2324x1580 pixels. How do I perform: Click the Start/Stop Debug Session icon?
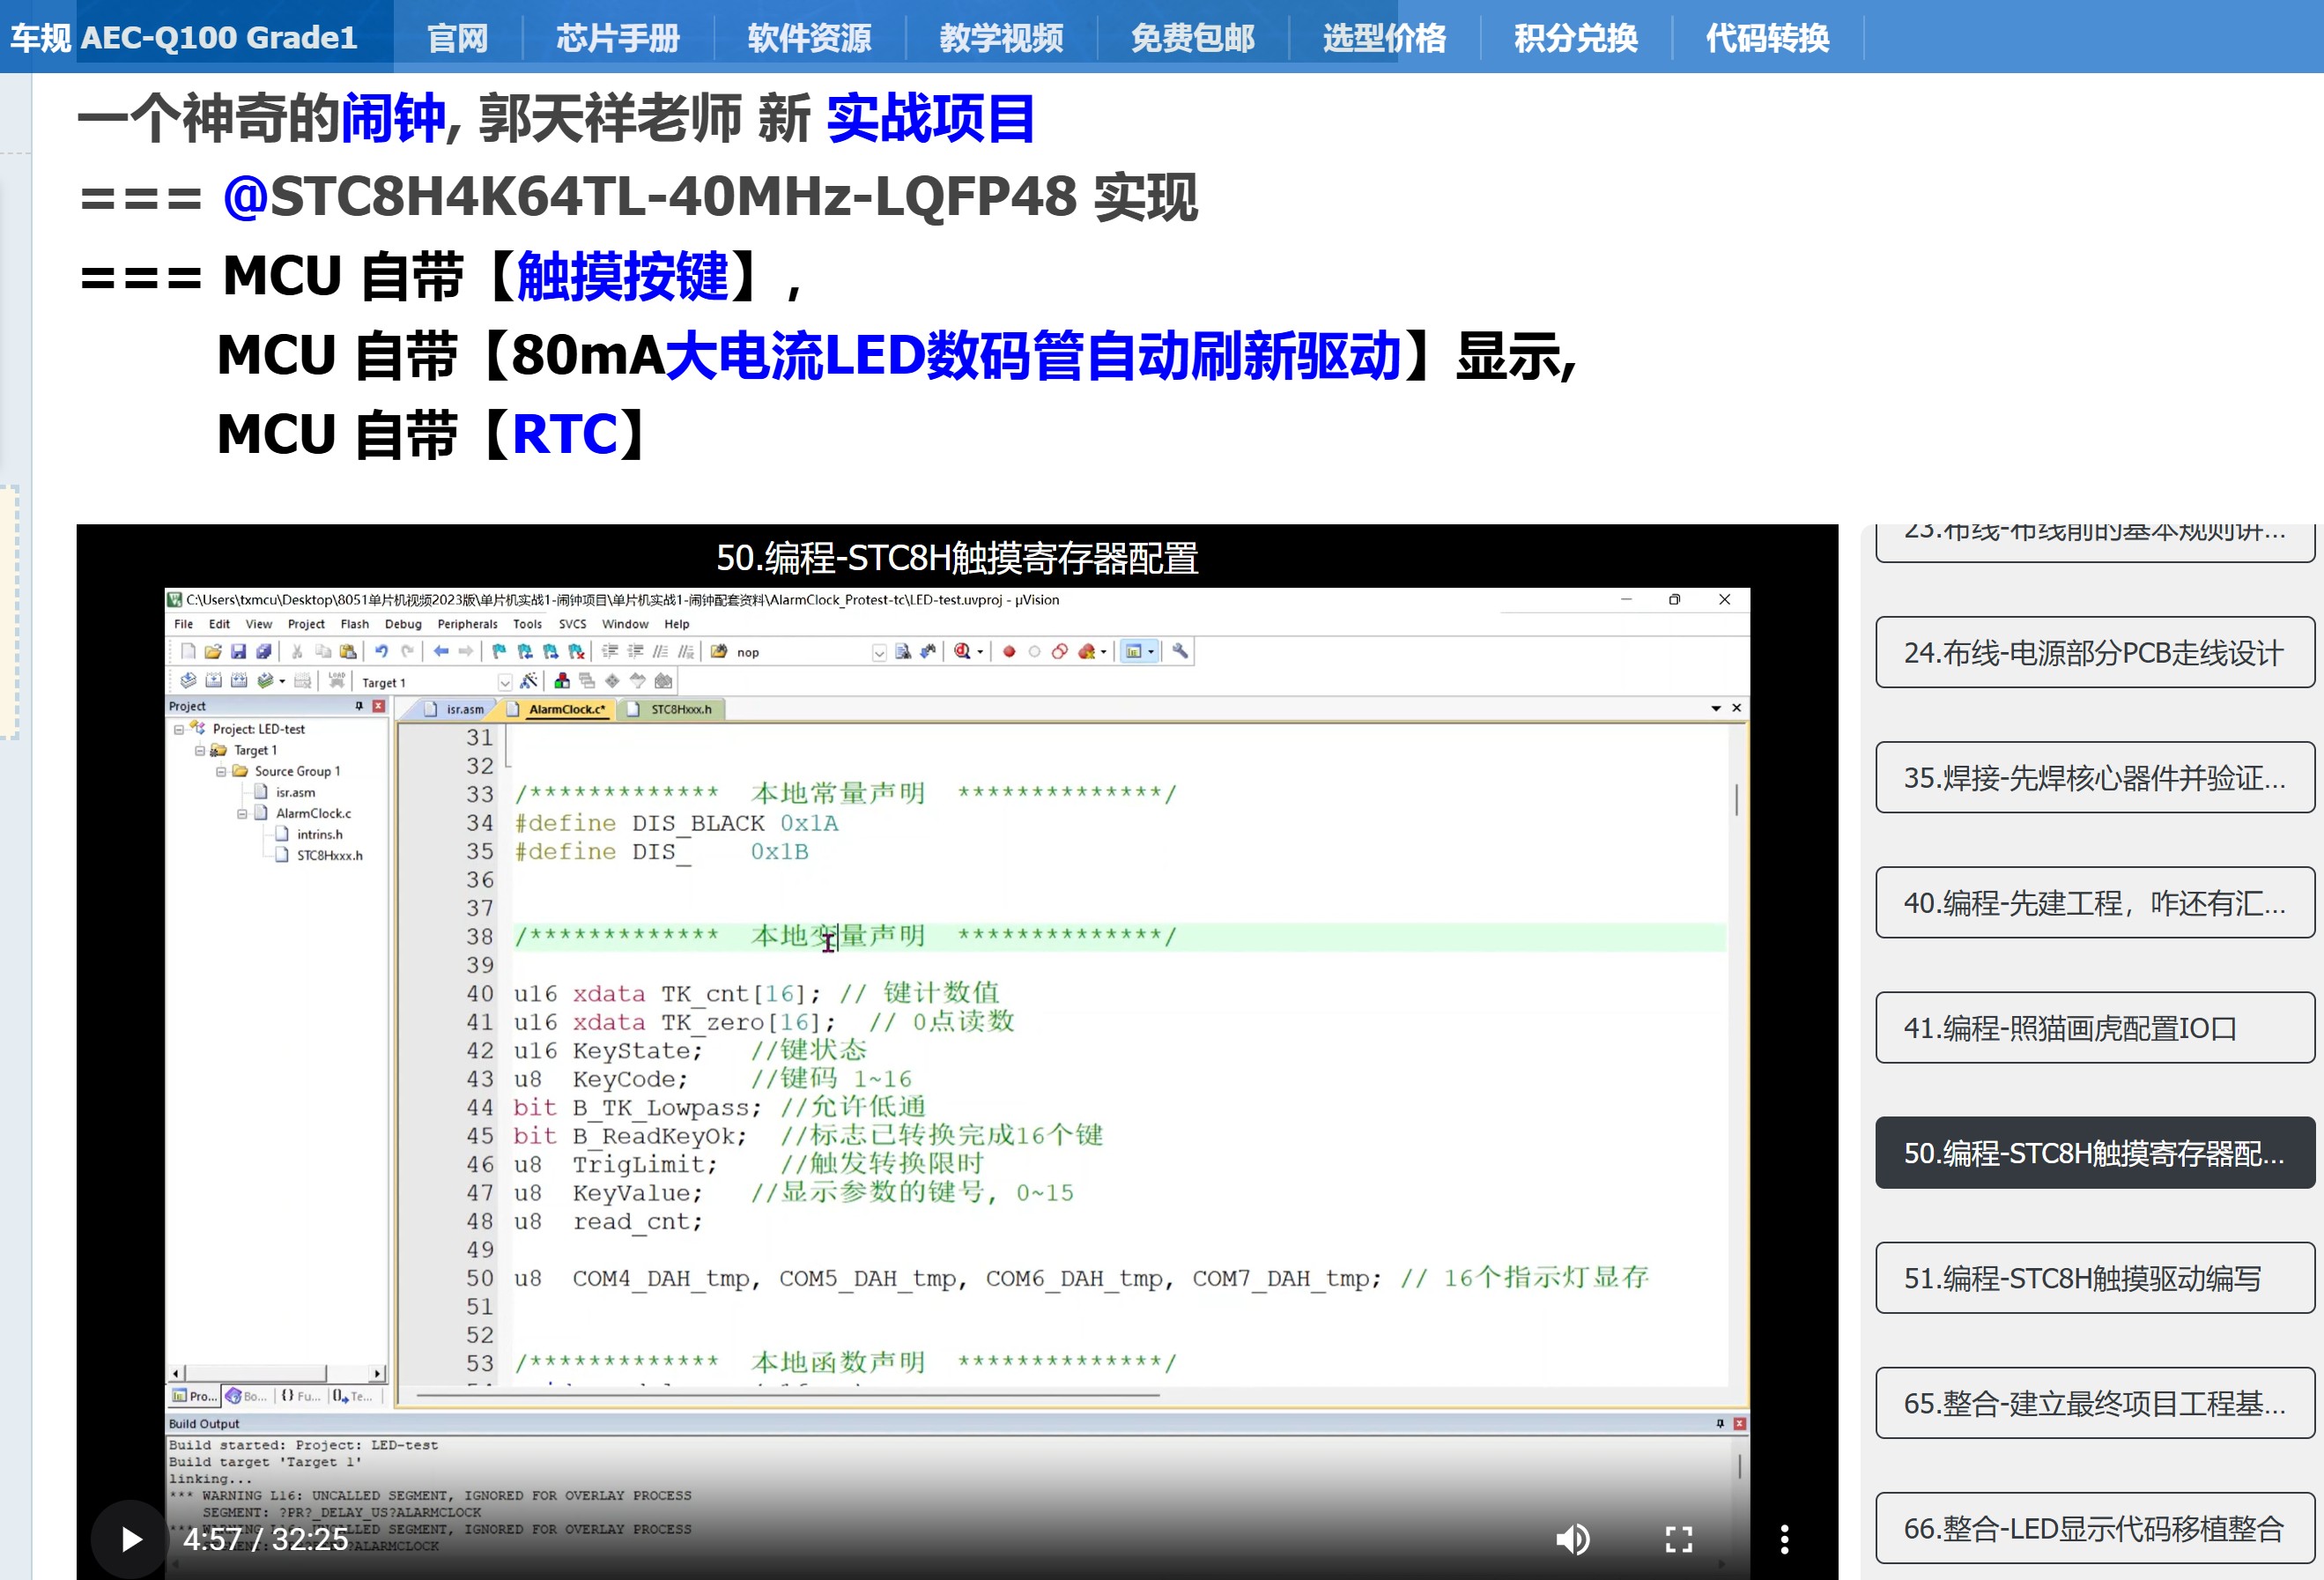coord(962,652)
